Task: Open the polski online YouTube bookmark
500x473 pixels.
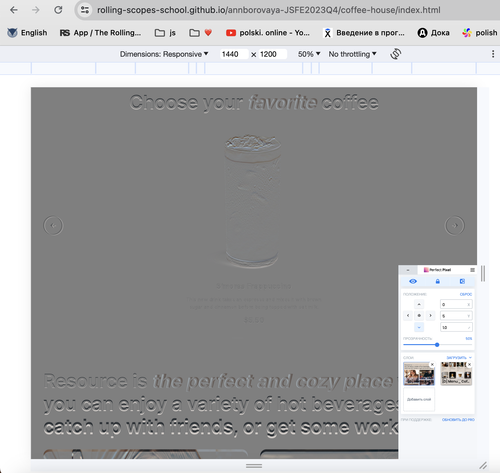Action: pos(268,33)
